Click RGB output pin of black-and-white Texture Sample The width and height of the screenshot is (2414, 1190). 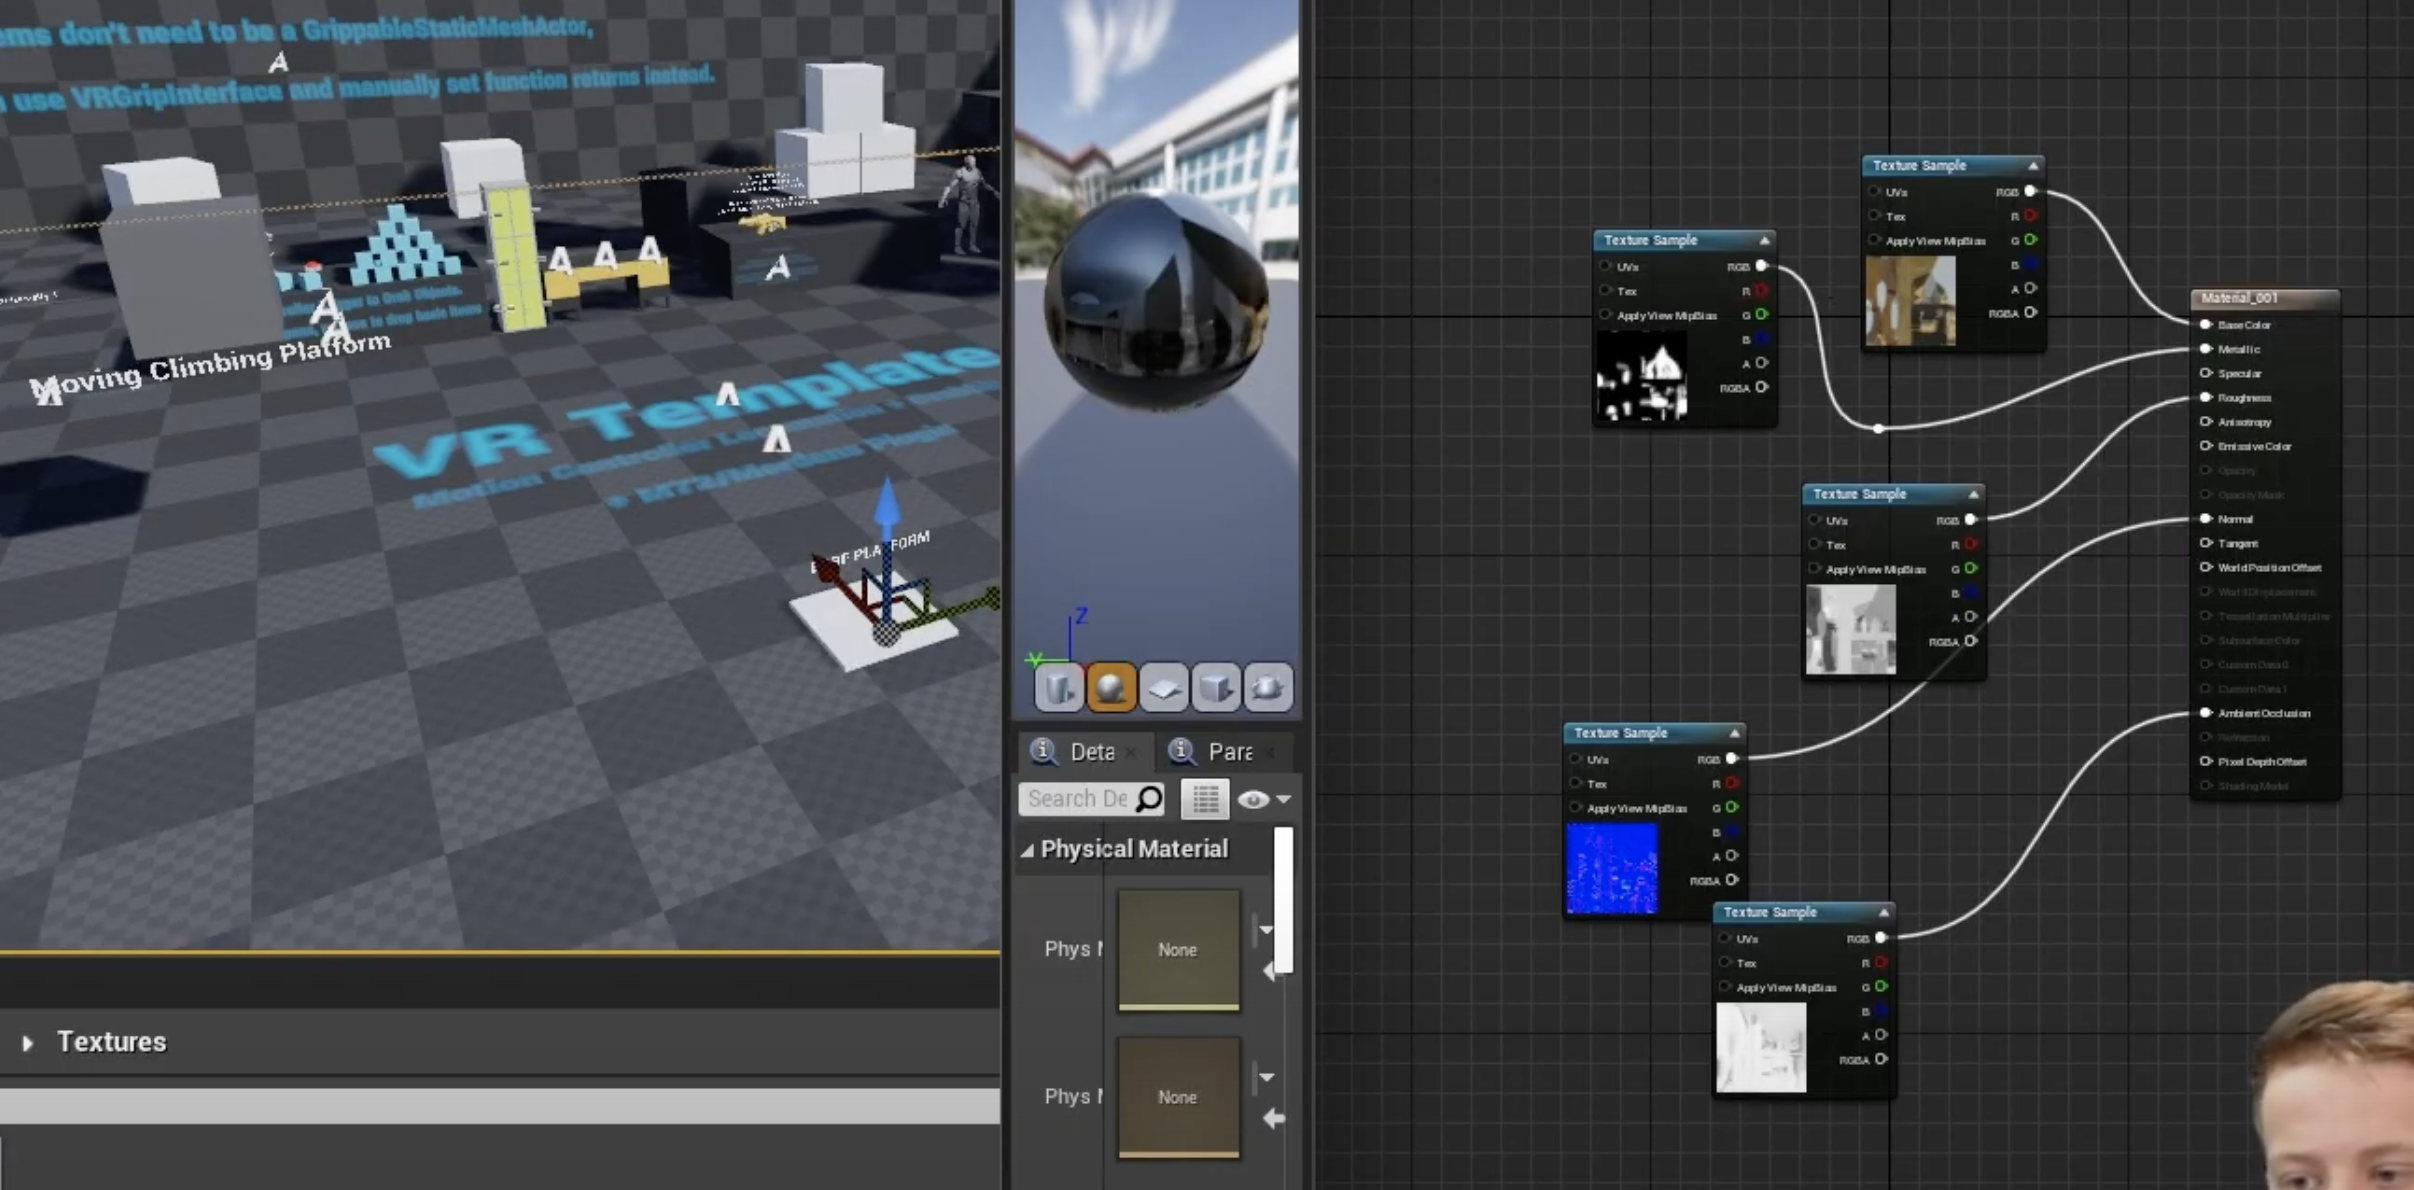[1762, 266]
